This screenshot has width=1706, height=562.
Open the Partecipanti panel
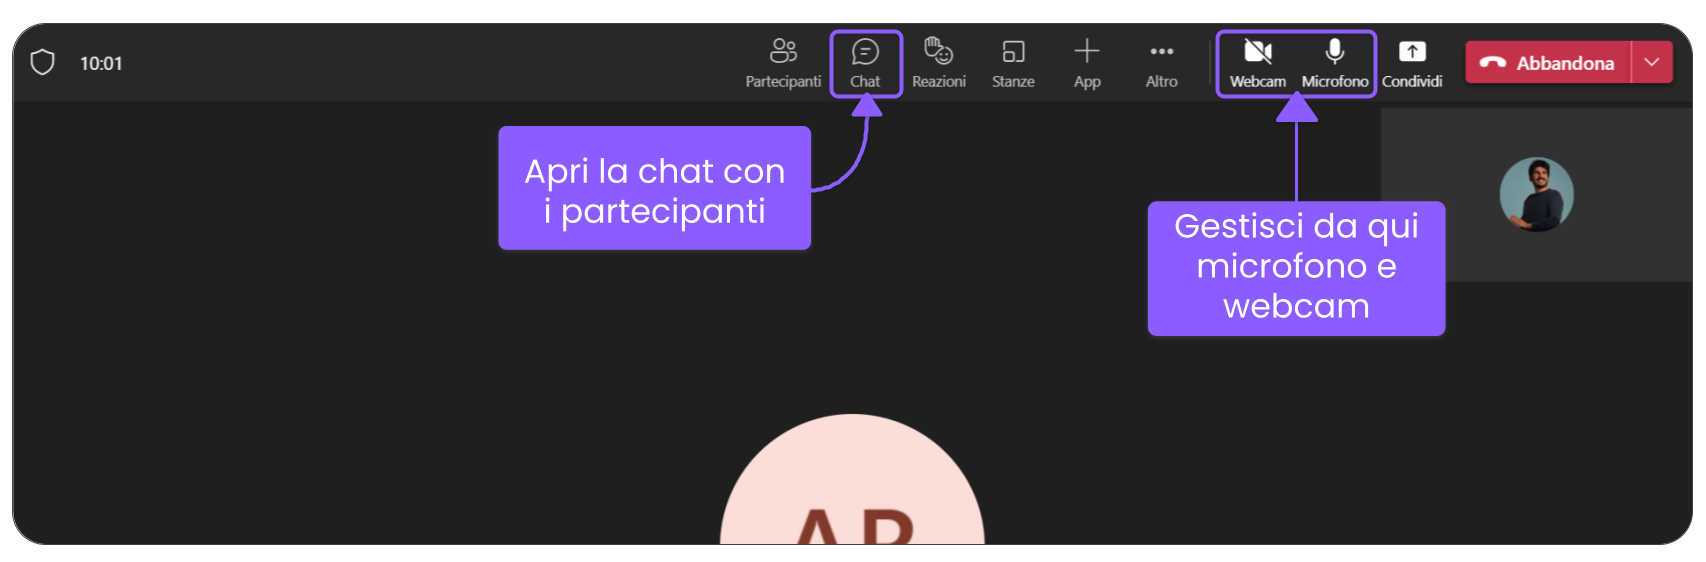click(x=783, y=63)
